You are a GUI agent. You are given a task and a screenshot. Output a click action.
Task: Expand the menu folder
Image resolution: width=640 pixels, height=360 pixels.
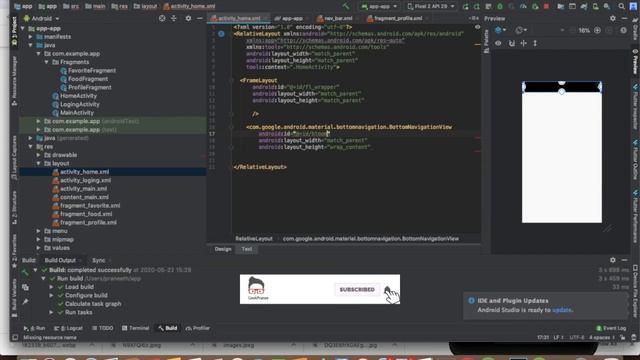(x=38, y=231)
